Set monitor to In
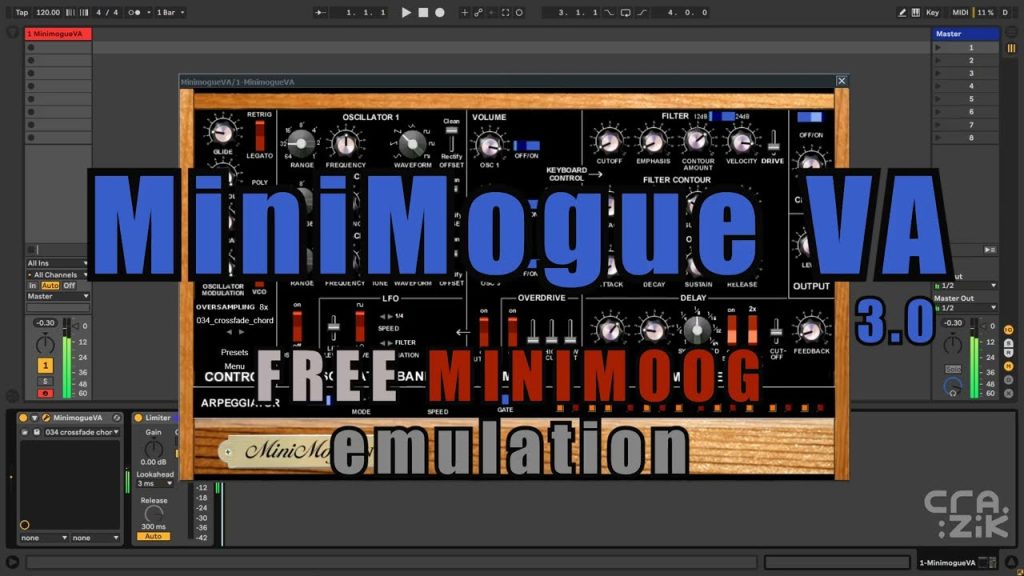Image resolution: width=1024 pixels, height=576 pixels. [33, 285]
